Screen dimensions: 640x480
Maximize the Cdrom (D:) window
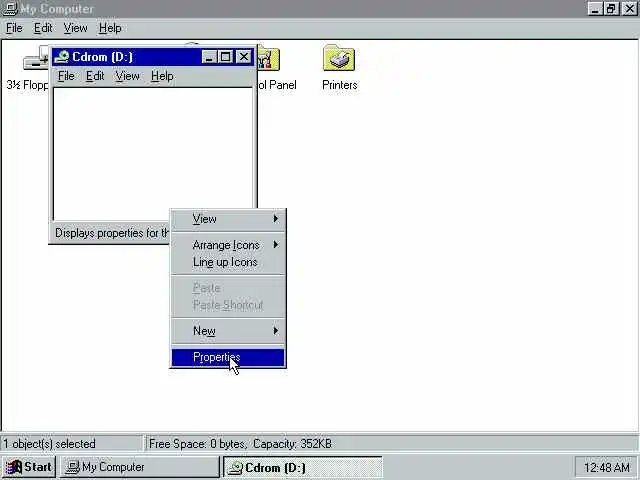(225, 57)
